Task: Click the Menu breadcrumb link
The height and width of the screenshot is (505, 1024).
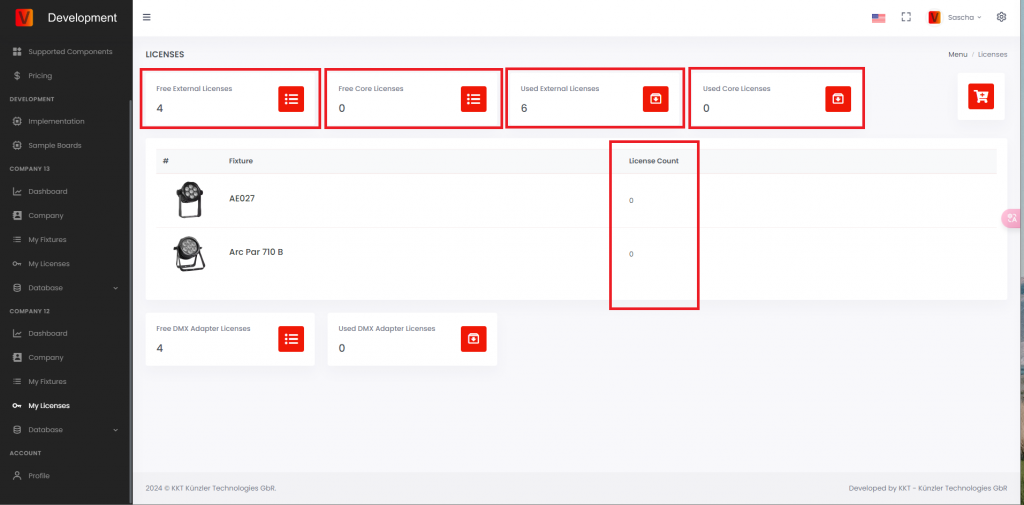Action: [x=957, y=54]
